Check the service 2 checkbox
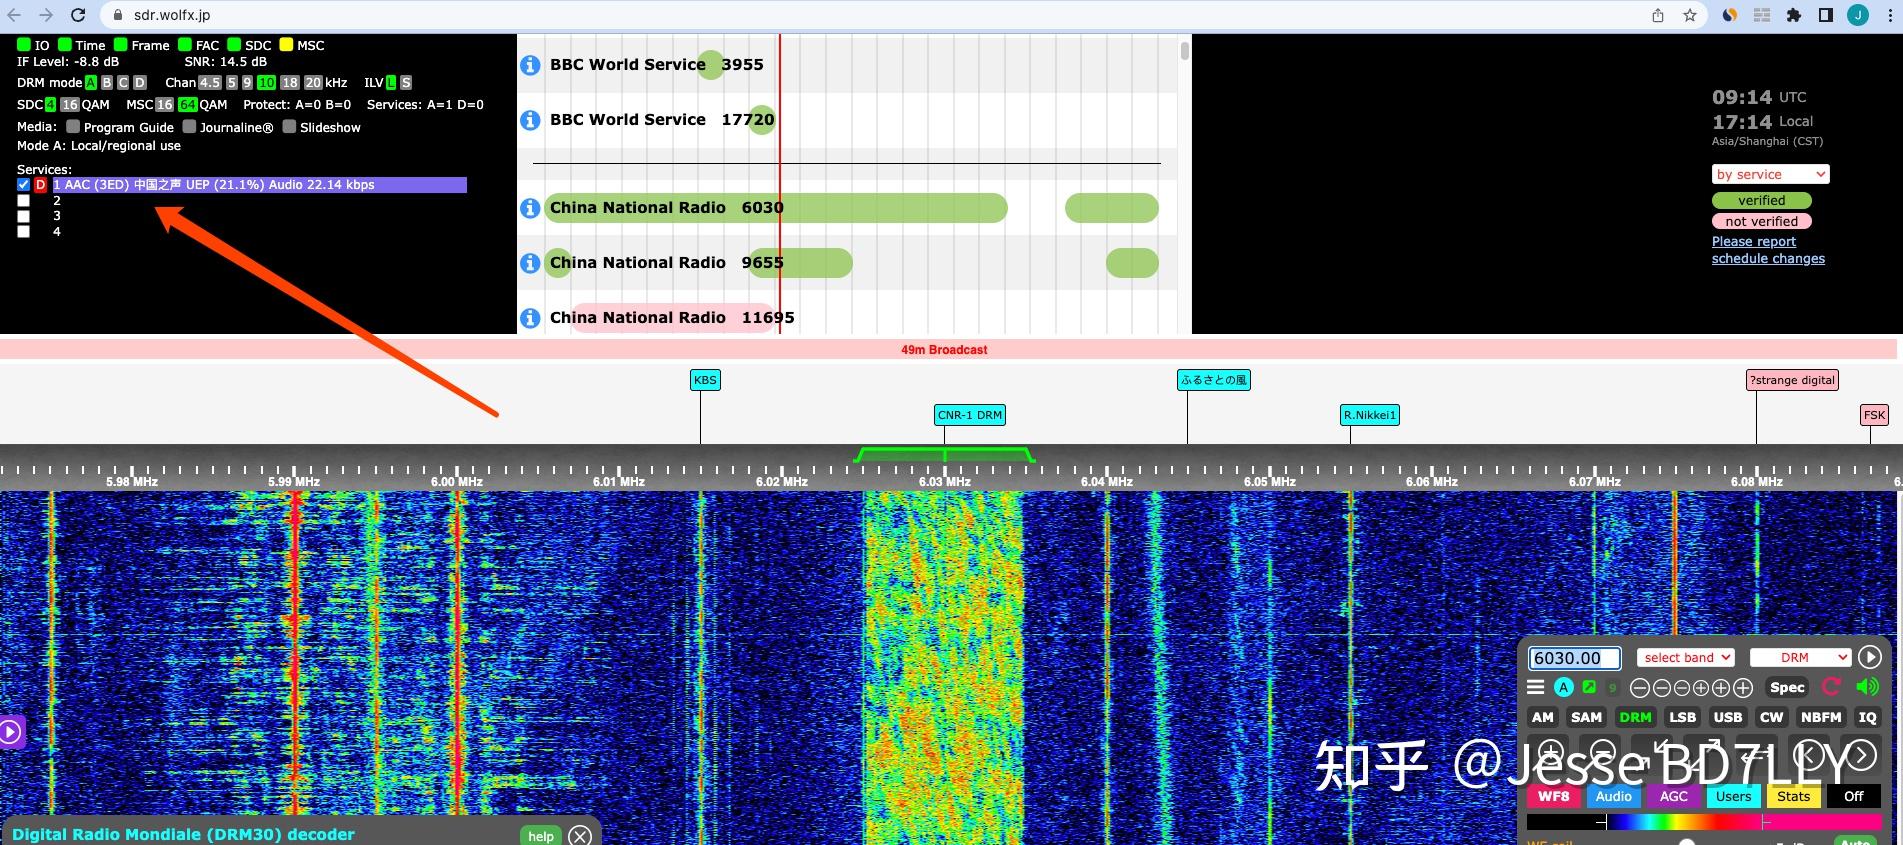Viewport: 1903px width, 845px height. coord(24,201)
